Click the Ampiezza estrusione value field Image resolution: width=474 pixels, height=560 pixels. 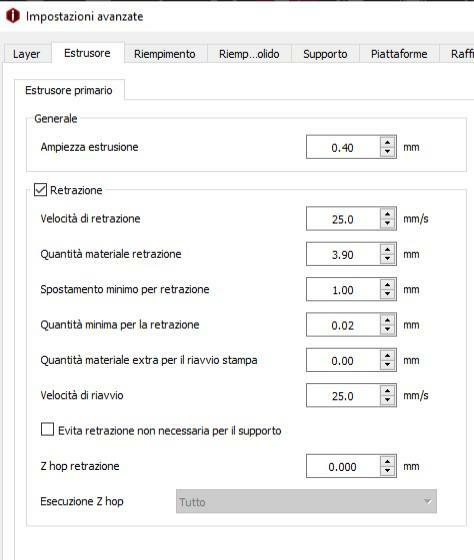(343, 147)
